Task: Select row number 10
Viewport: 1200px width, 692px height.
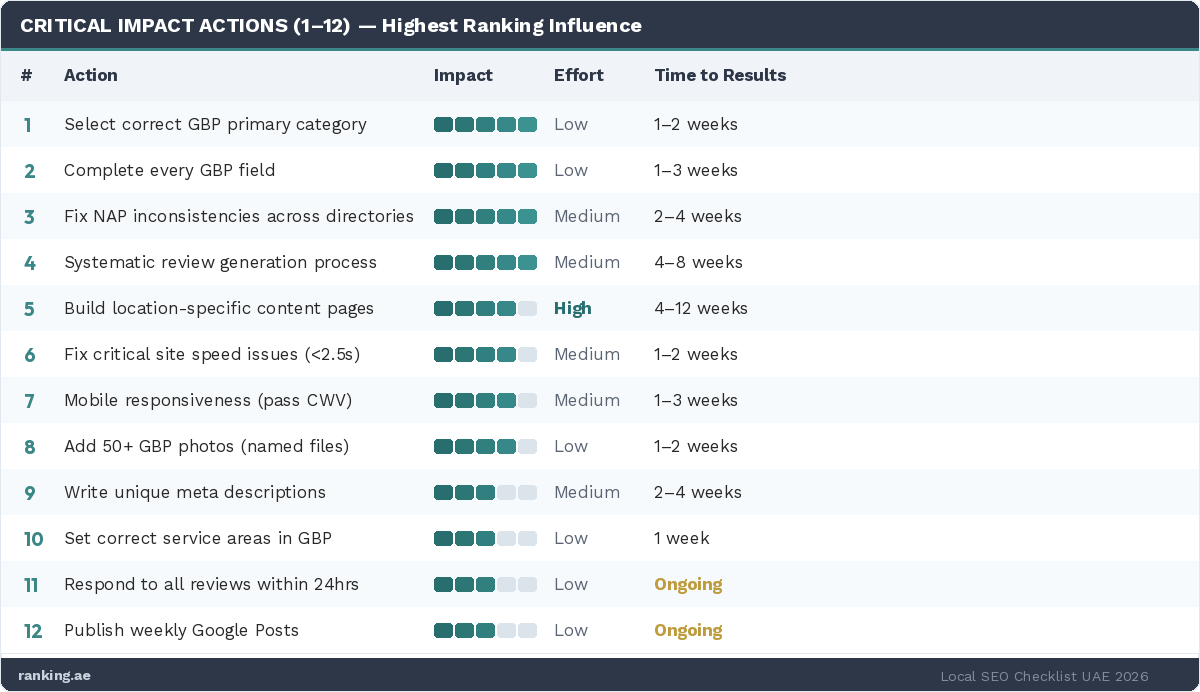Action: [33, 539]
